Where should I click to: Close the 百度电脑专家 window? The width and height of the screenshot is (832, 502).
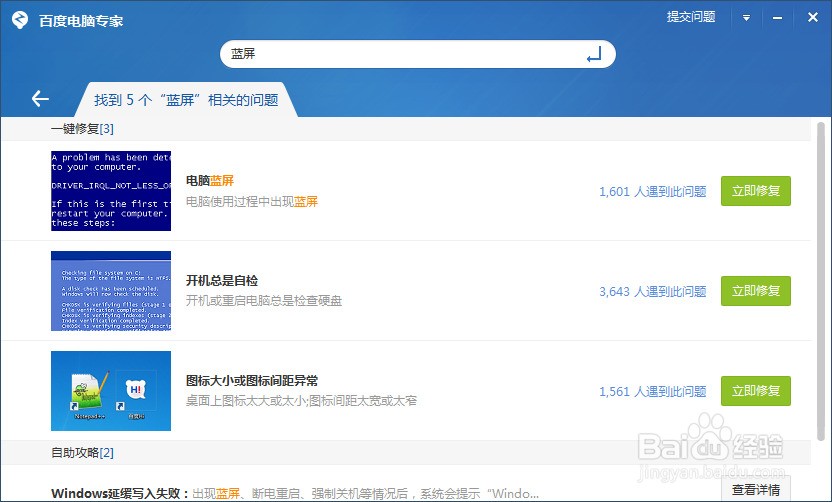(812, 17)
